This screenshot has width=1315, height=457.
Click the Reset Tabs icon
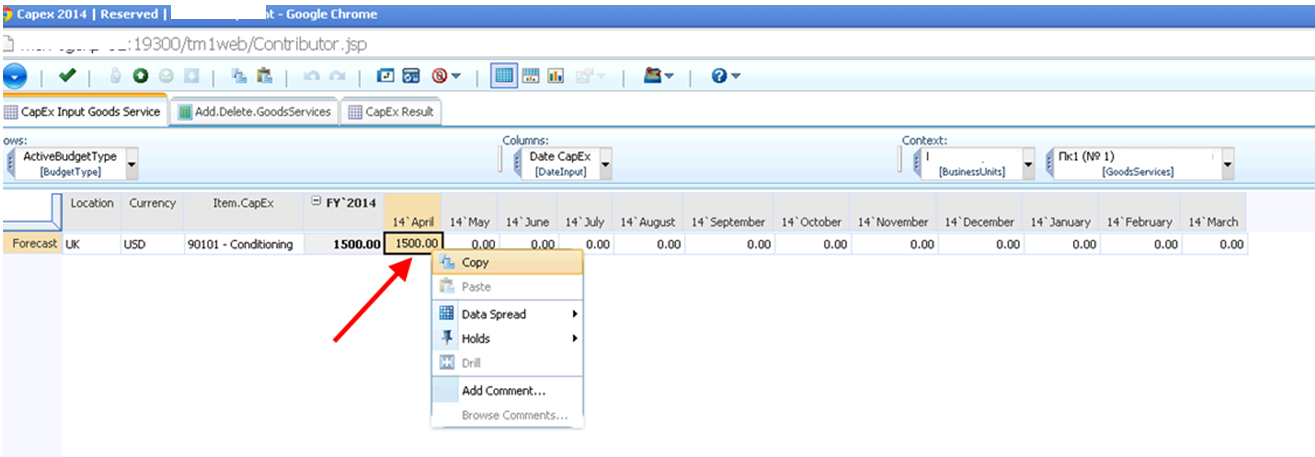[x=411, y=76]
